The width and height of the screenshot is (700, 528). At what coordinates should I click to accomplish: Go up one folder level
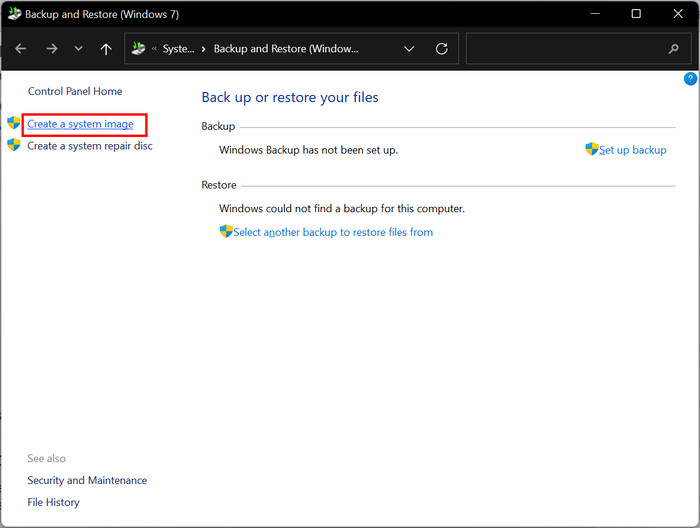coord(106,49)
